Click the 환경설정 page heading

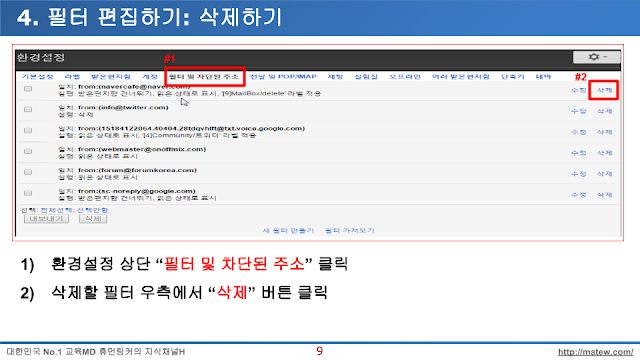41,58
